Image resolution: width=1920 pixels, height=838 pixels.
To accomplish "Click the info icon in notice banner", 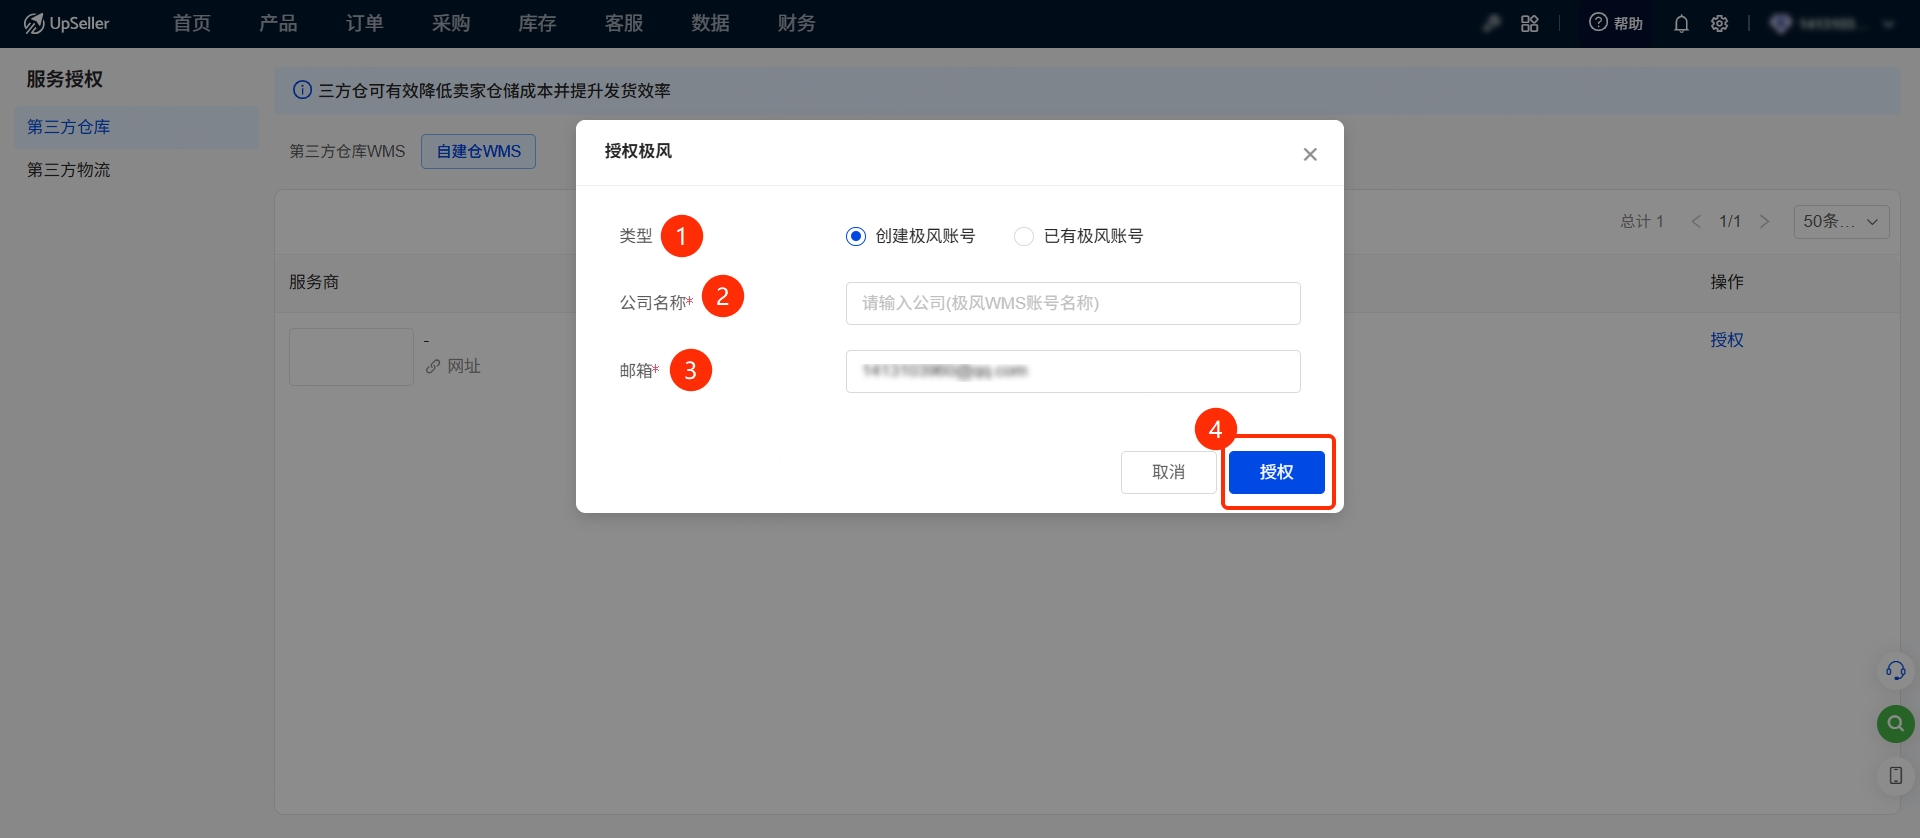I will [302, 90].
